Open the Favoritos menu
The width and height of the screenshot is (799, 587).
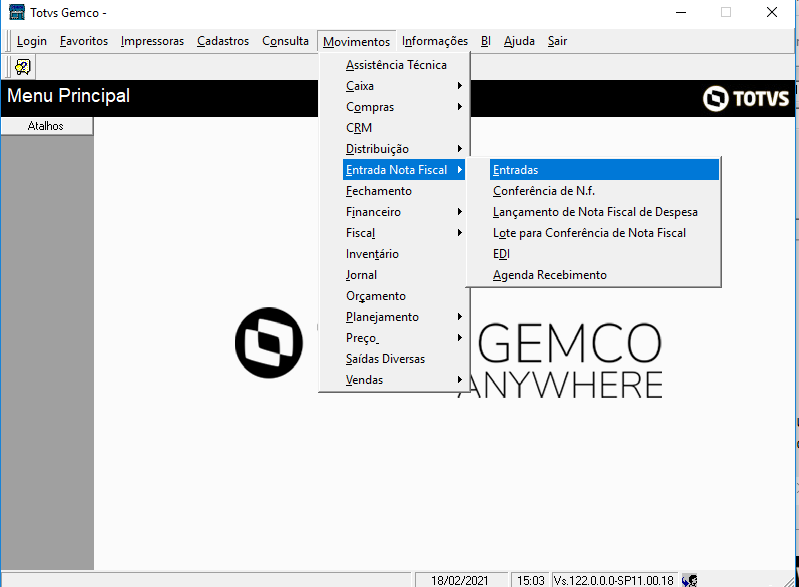coord(84,41)
